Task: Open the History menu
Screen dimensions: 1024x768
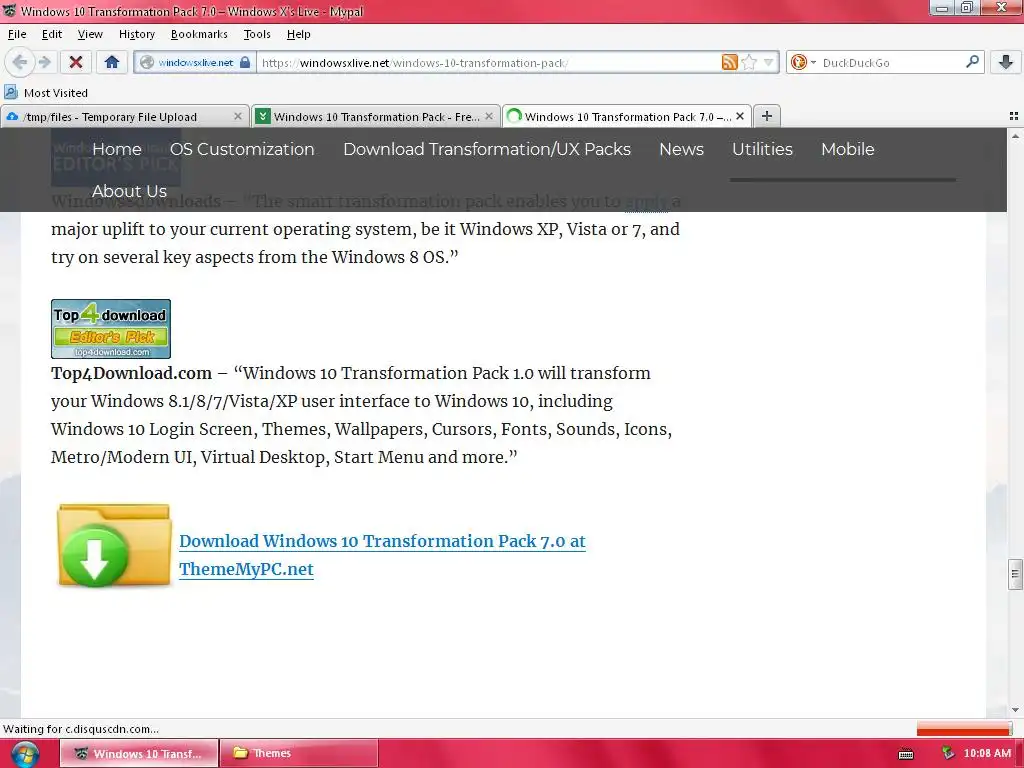Action: coord(136,34)
